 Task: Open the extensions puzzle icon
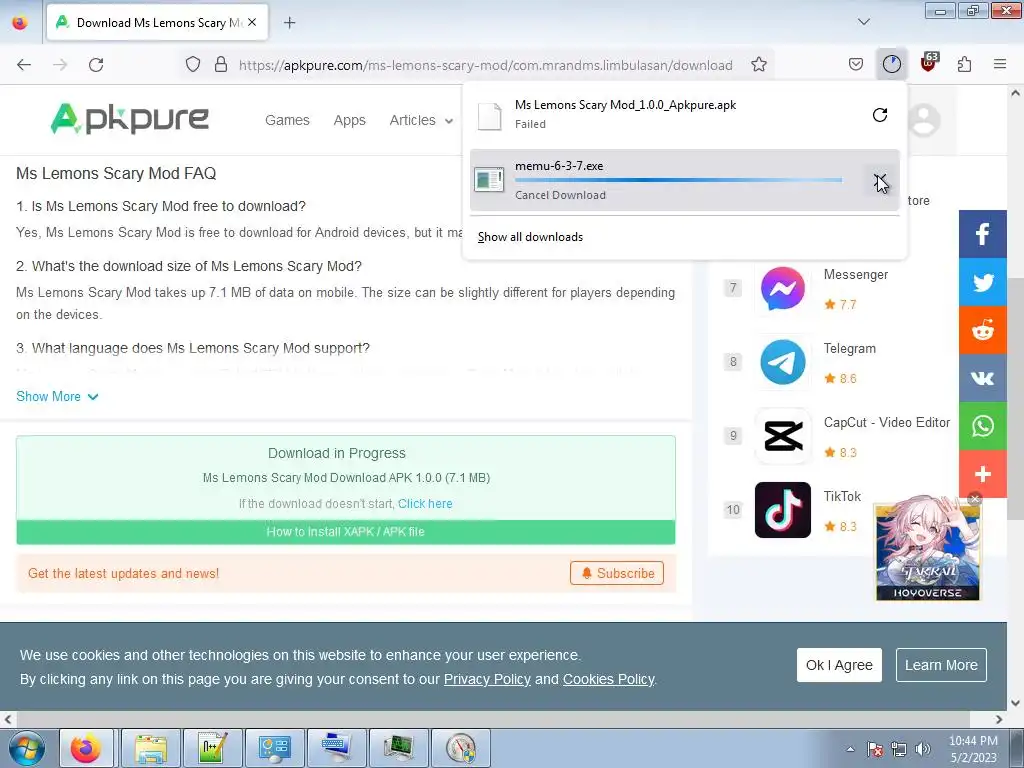tap(964, 64)
